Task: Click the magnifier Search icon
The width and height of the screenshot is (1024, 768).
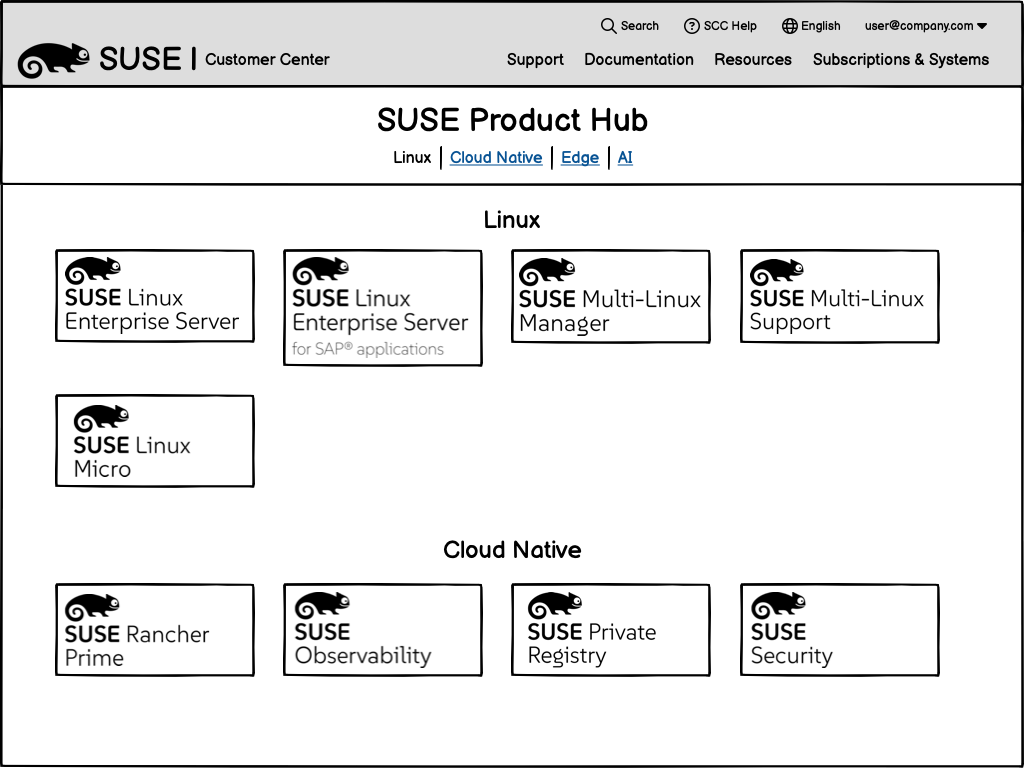Action: (x=608, y=26)
